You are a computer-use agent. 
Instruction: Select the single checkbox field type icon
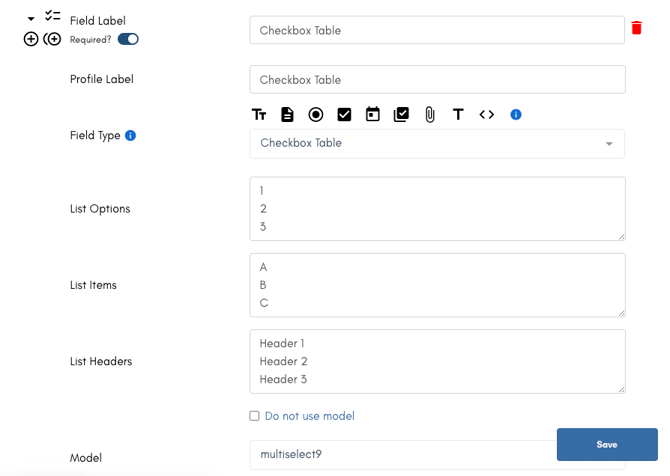(344, 115)
